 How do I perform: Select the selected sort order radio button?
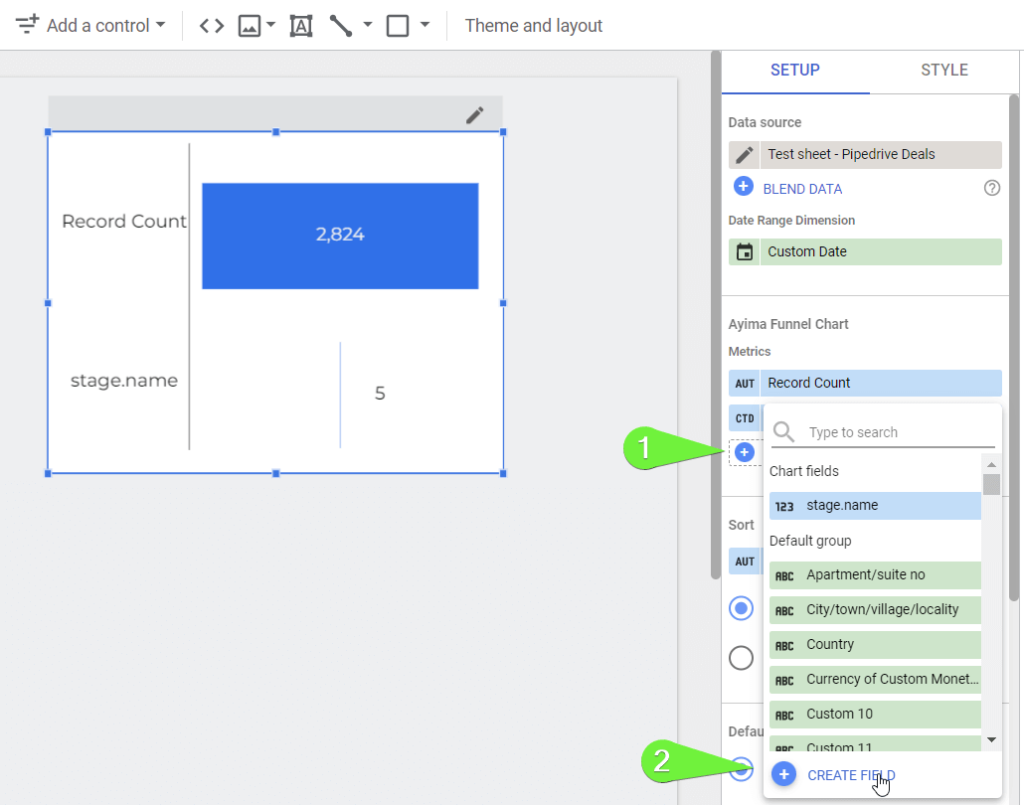(741, 608)
